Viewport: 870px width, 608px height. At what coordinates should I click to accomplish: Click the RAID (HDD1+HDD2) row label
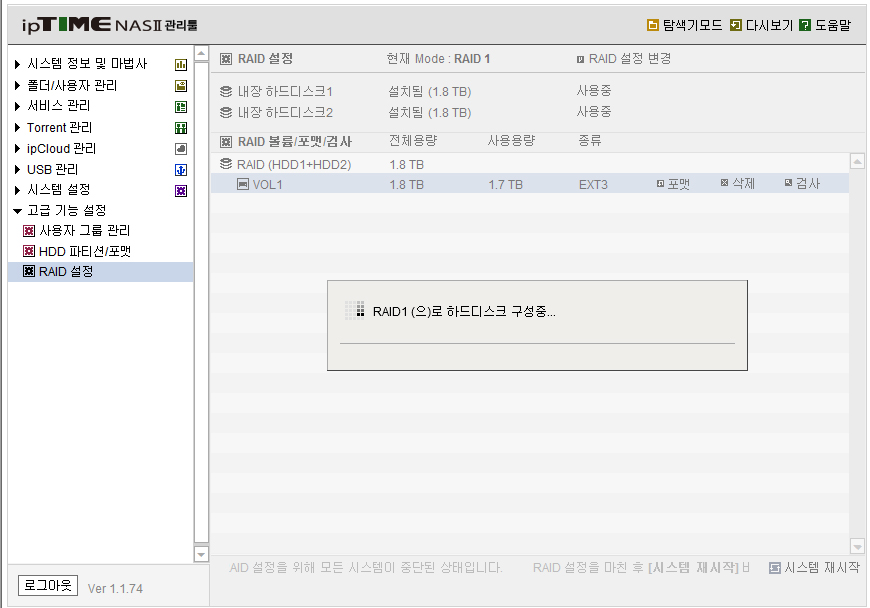[294, 165]
